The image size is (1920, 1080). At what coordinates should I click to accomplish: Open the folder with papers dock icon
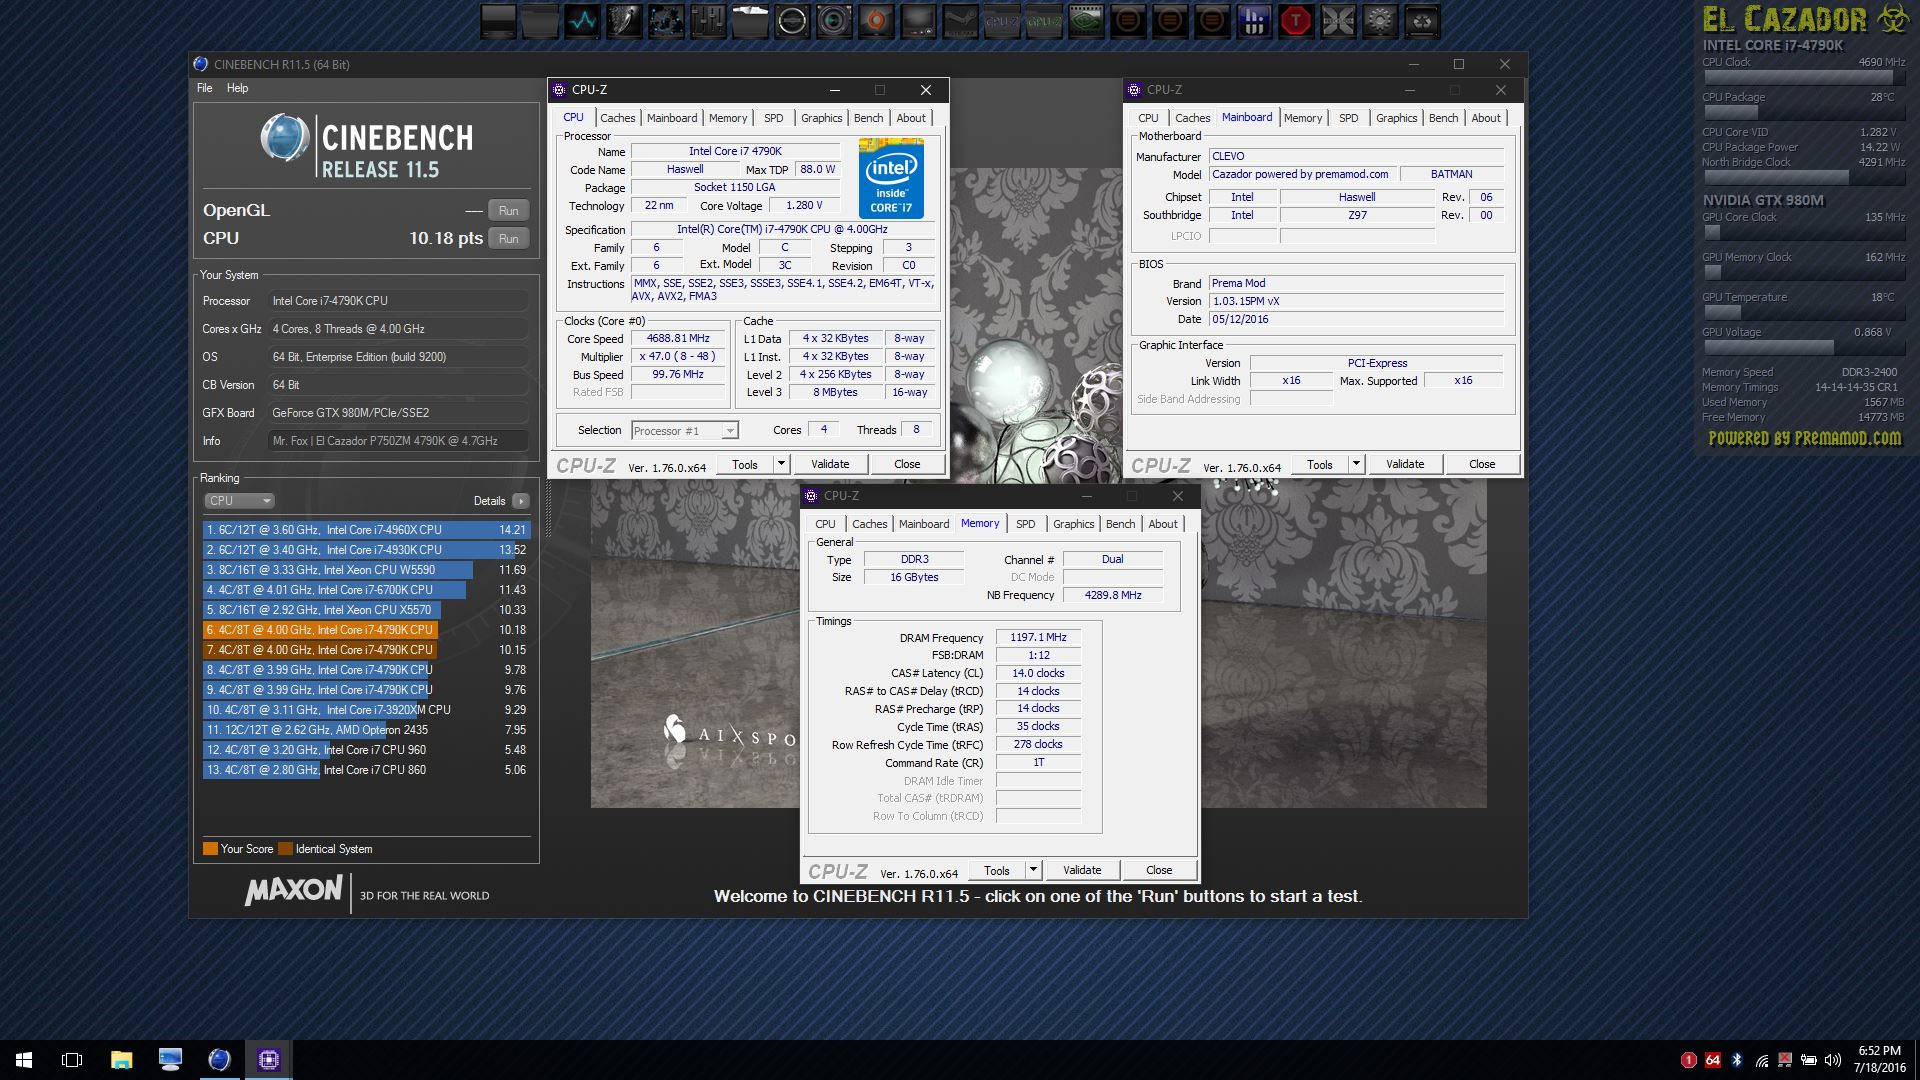(x=750, y=20)
